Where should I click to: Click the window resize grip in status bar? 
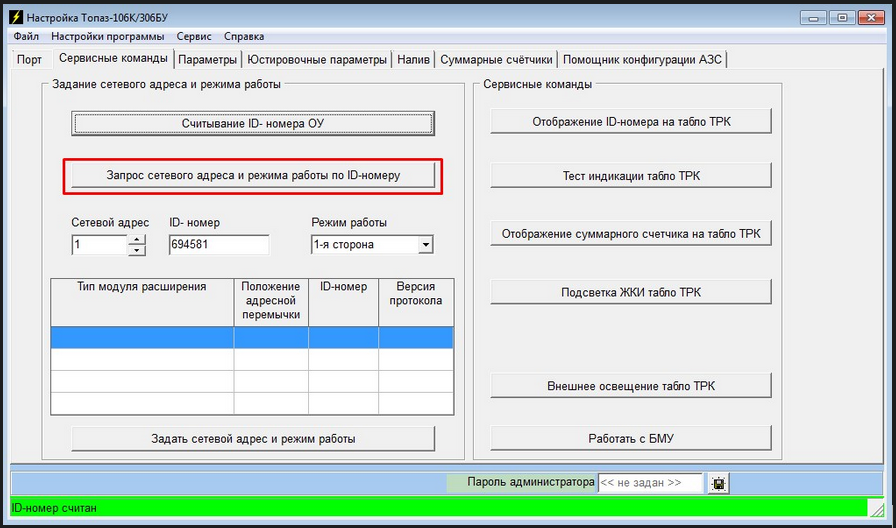coord(875,507)
